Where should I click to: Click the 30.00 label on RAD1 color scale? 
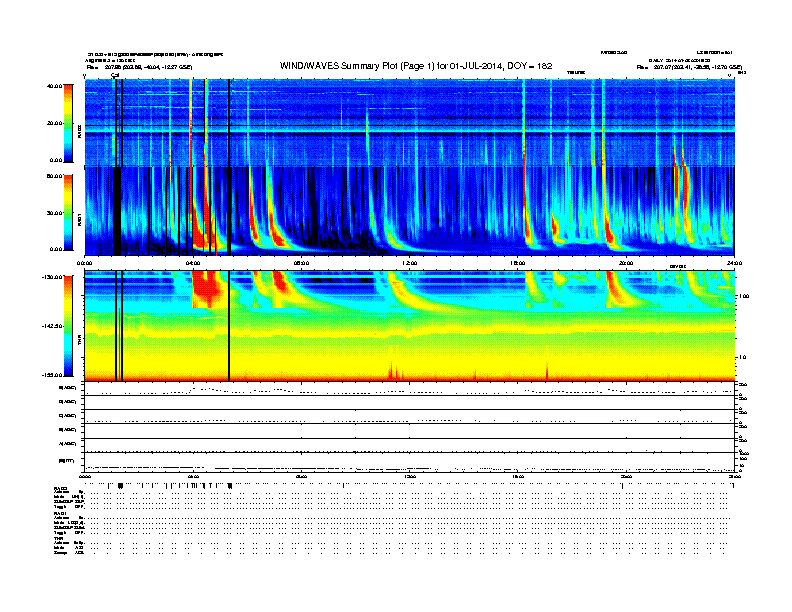[x=54, y=213]
